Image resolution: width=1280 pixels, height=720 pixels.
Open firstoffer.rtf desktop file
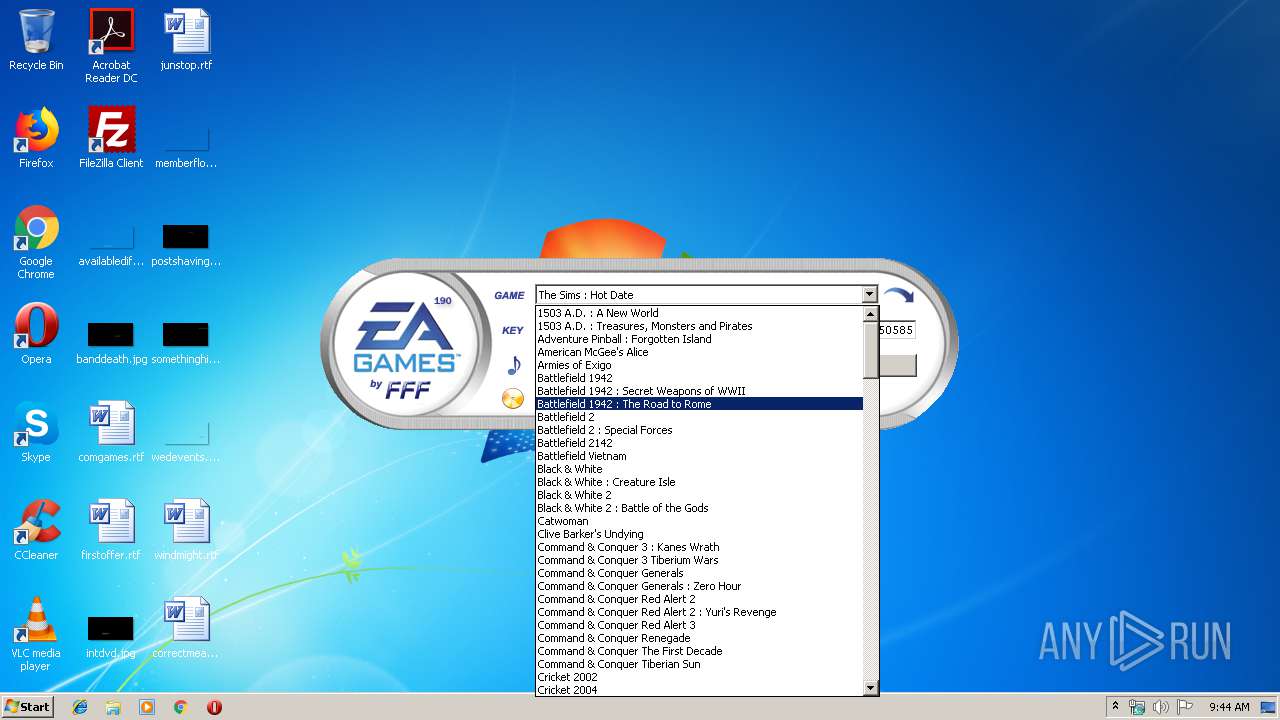[x=111, y=531]
